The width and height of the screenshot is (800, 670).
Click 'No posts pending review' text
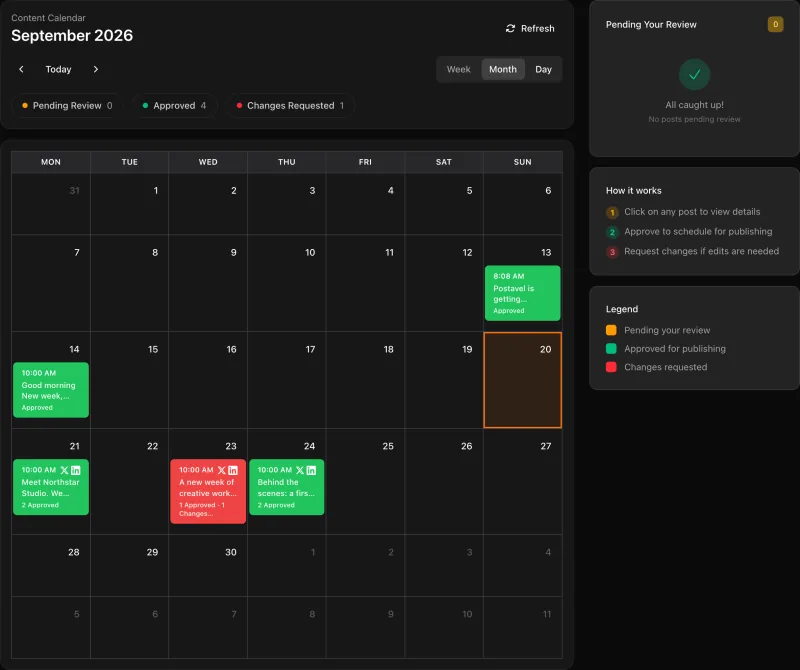tap(694, 119)
